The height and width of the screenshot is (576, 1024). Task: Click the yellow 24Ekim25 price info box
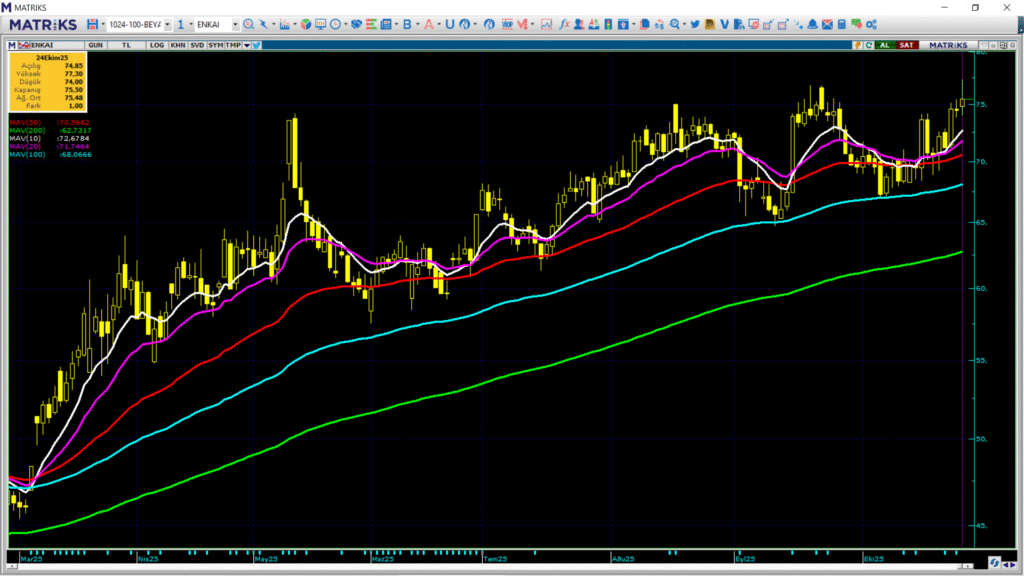[x=49, y=81]
